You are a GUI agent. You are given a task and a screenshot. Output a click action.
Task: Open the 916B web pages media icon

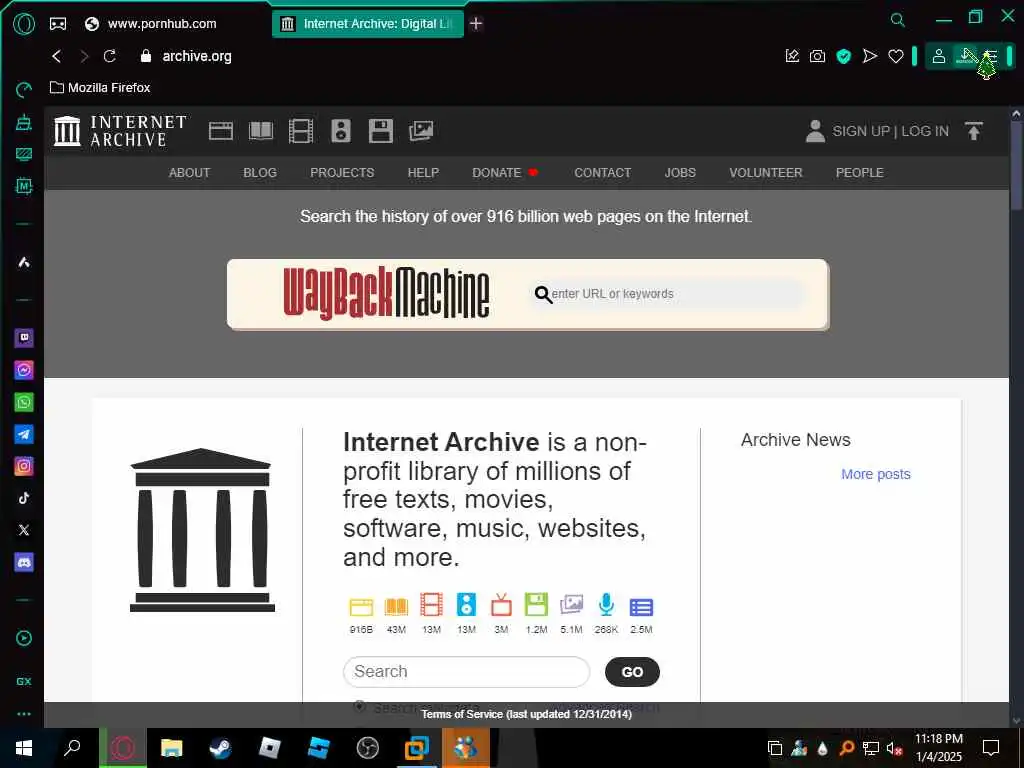click(x=361, y=607)
